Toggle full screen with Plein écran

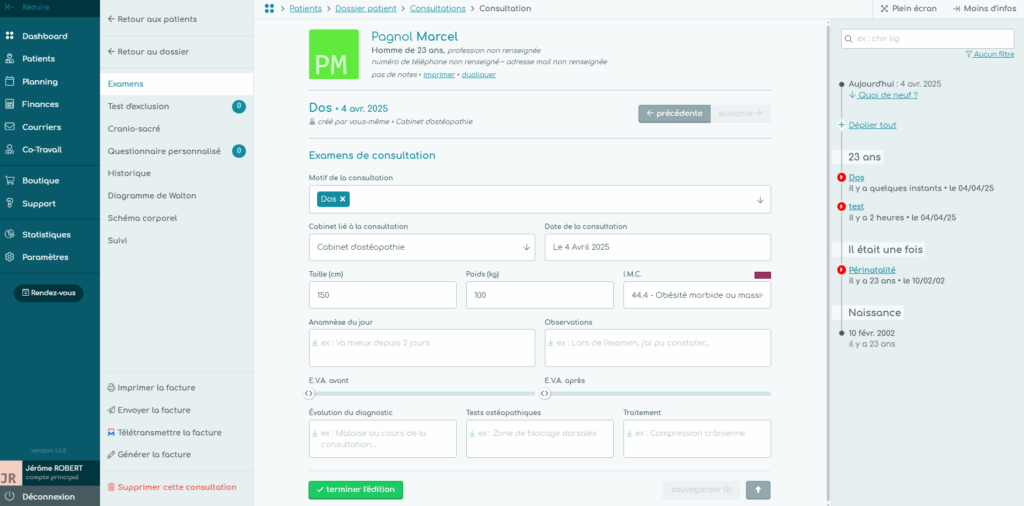pos(909,9)
